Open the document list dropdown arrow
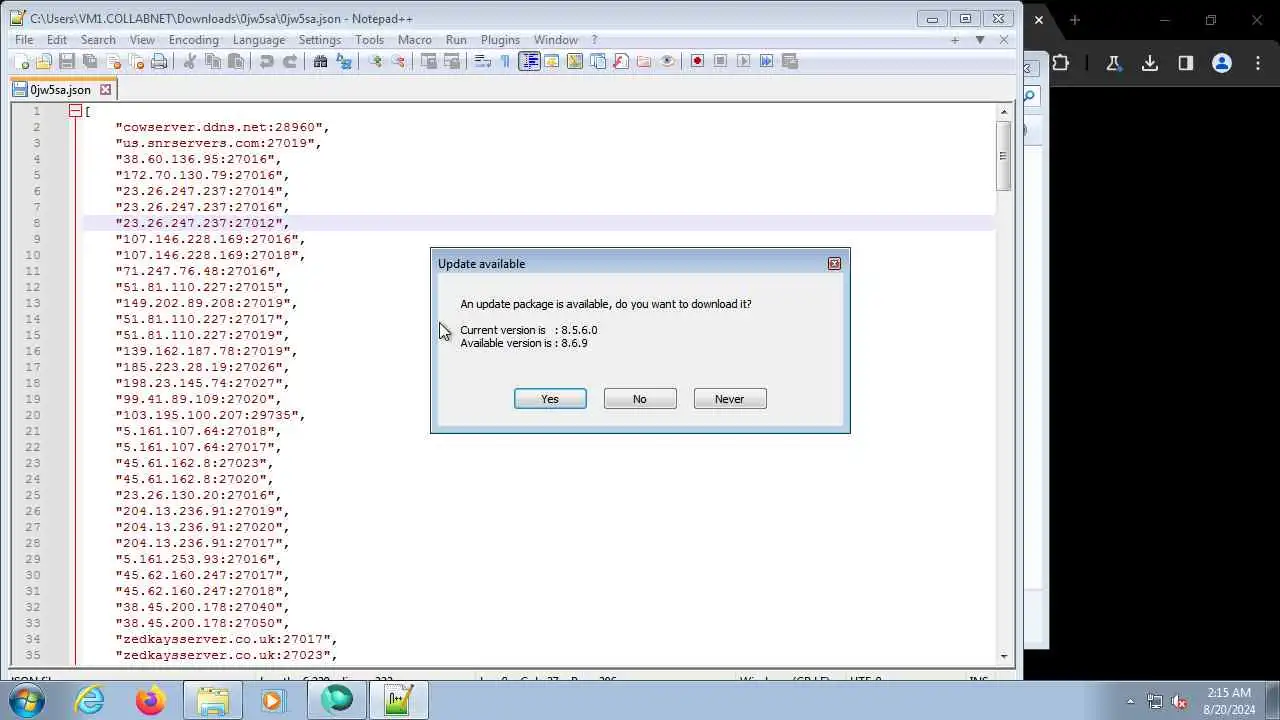Screen dimensions: 1280x720 point(980,40)
